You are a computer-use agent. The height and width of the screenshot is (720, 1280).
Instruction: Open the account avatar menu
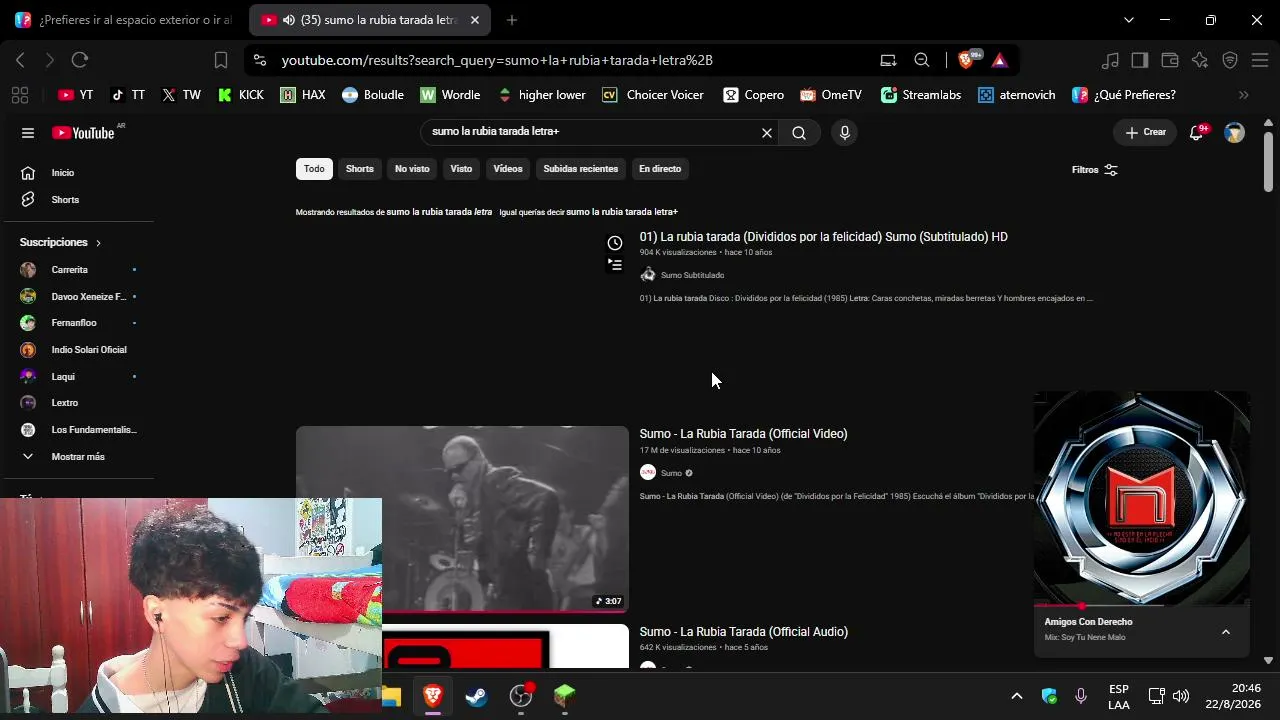pos(1235,132)
